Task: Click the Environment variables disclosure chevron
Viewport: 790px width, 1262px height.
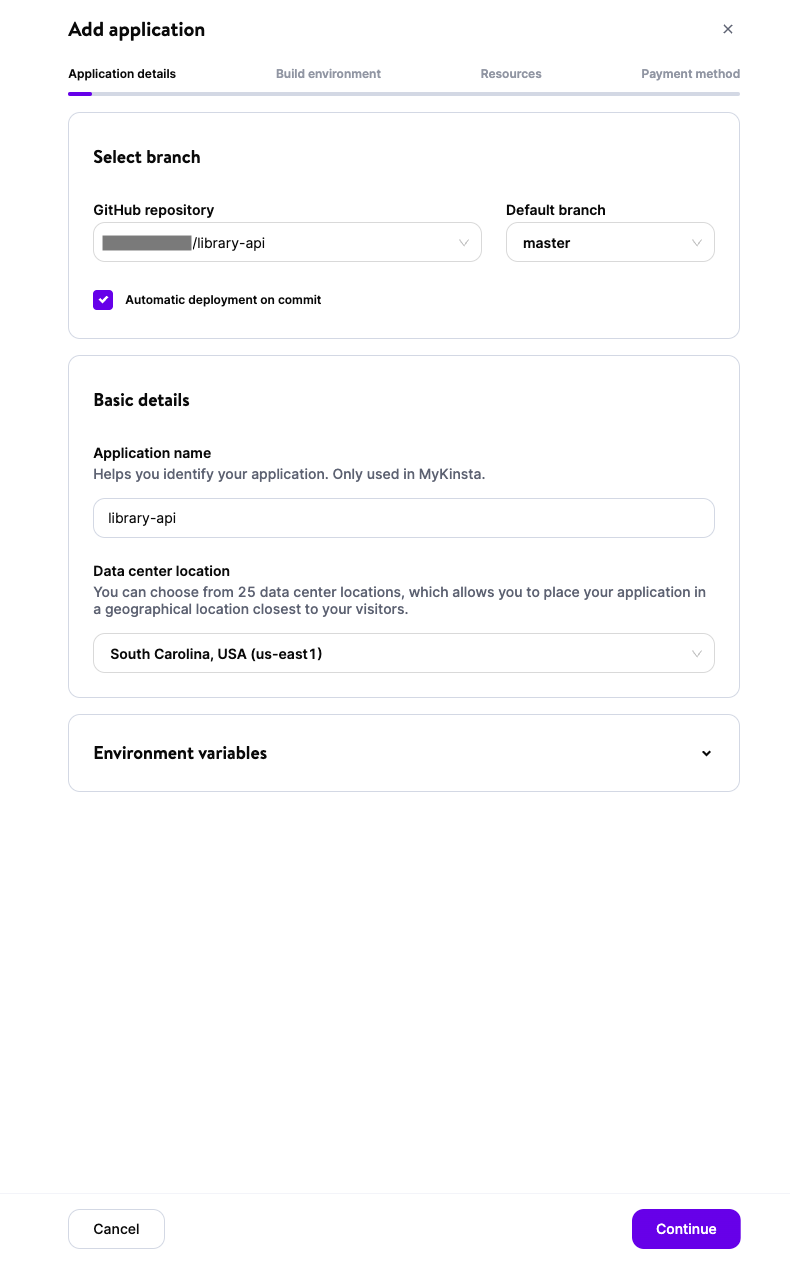Action: tap(706, 753)
